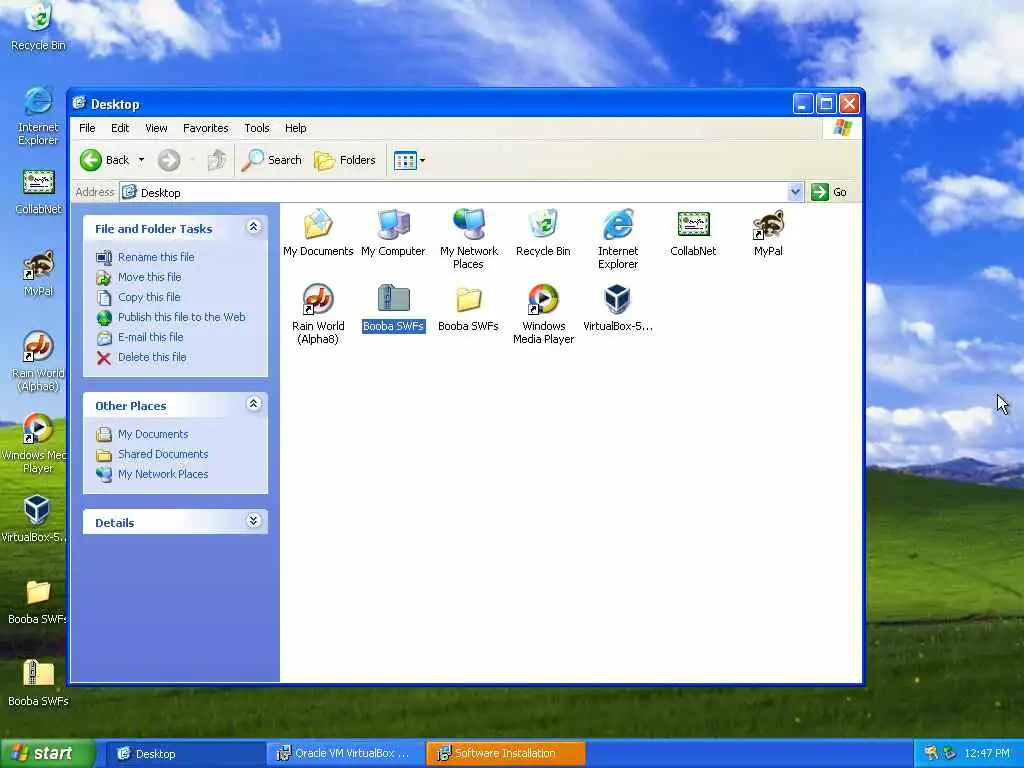The image size is (1024, 768).
Task: Select My Computer icon in Explorer window
Action: [x=393, y=225]
